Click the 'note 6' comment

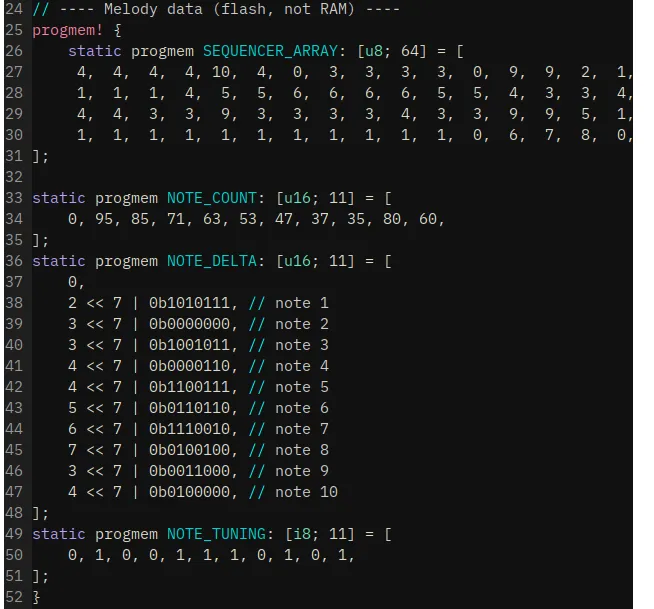tap(302, 408)
